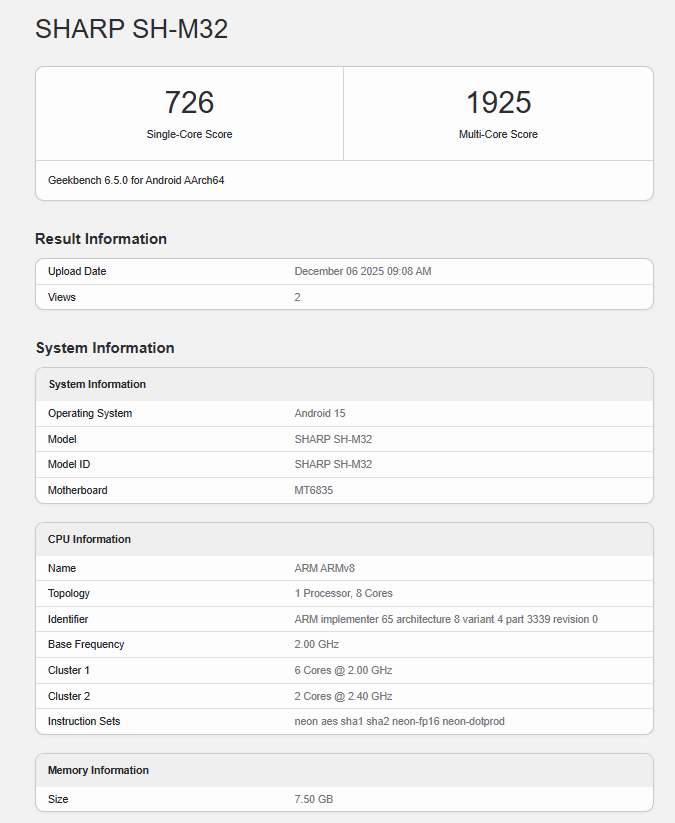The image size is (675, 823).
Task: Click the 1 Processor, 8 Cores topology value
Action: pos(343,593)
